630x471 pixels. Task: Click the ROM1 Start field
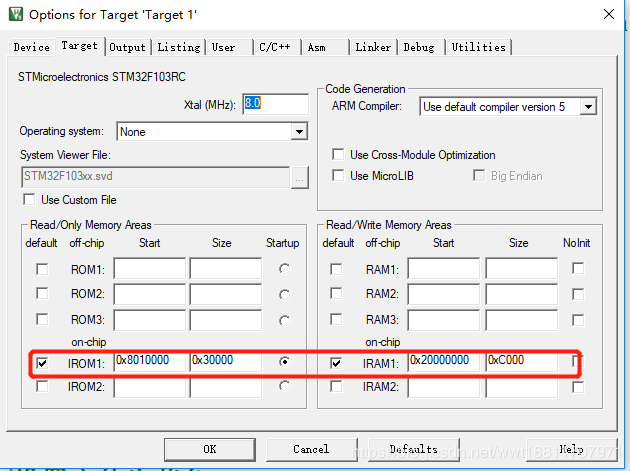(x=149, y=268)
